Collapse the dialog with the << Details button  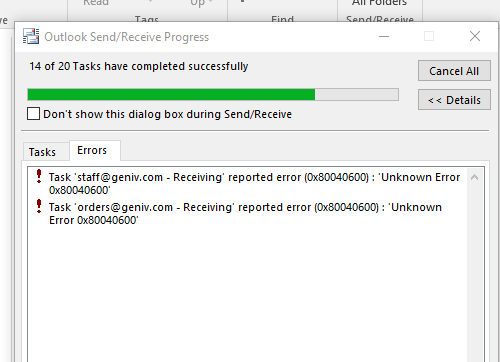454,100
